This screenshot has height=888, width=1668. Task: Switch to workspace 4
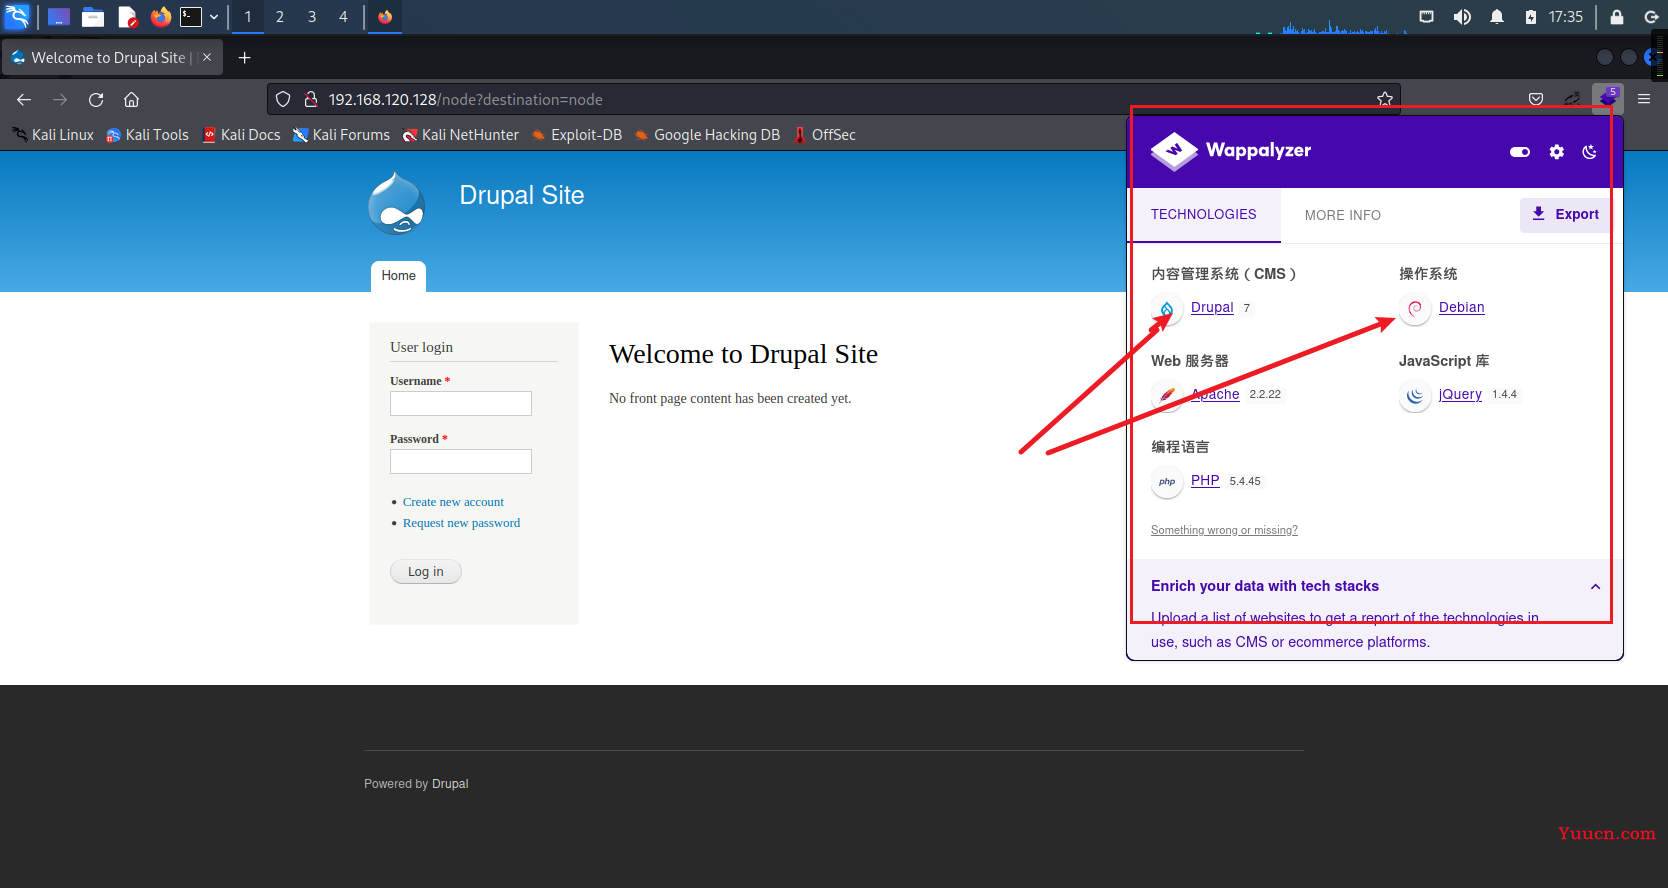click(343, 17)
